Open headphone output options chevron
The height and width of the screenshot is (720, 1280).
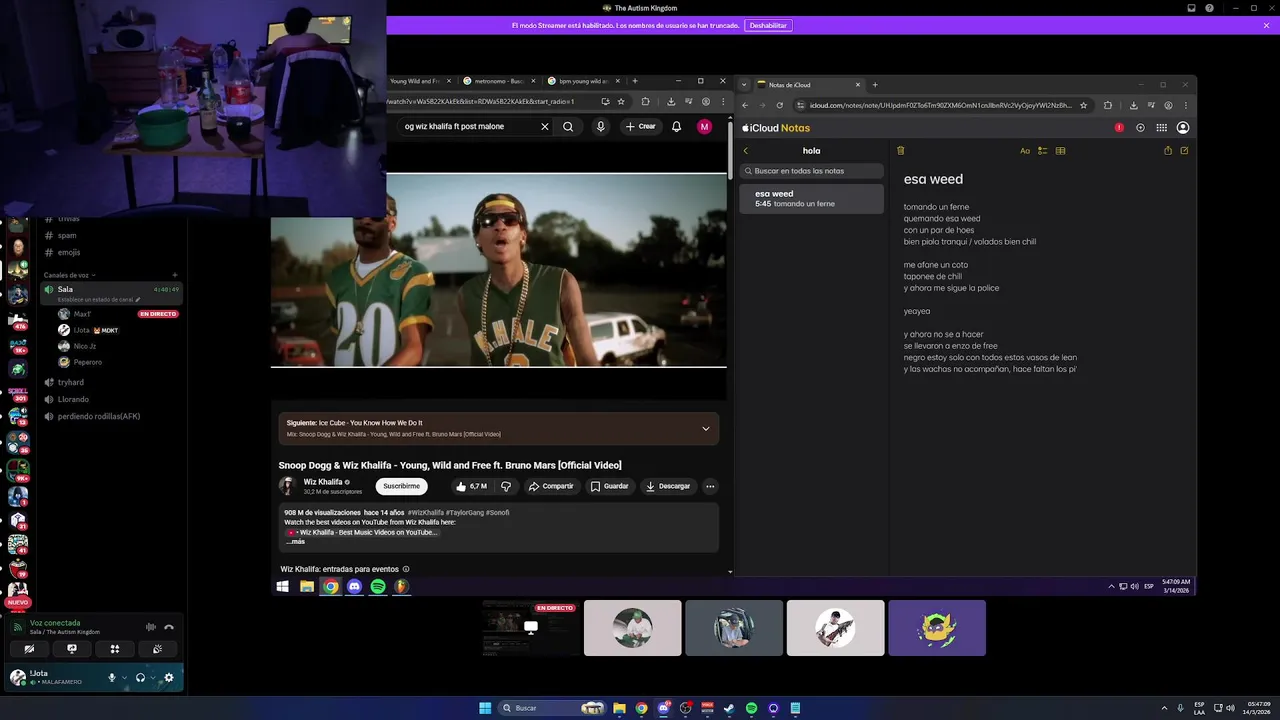(x=152, y=677)
